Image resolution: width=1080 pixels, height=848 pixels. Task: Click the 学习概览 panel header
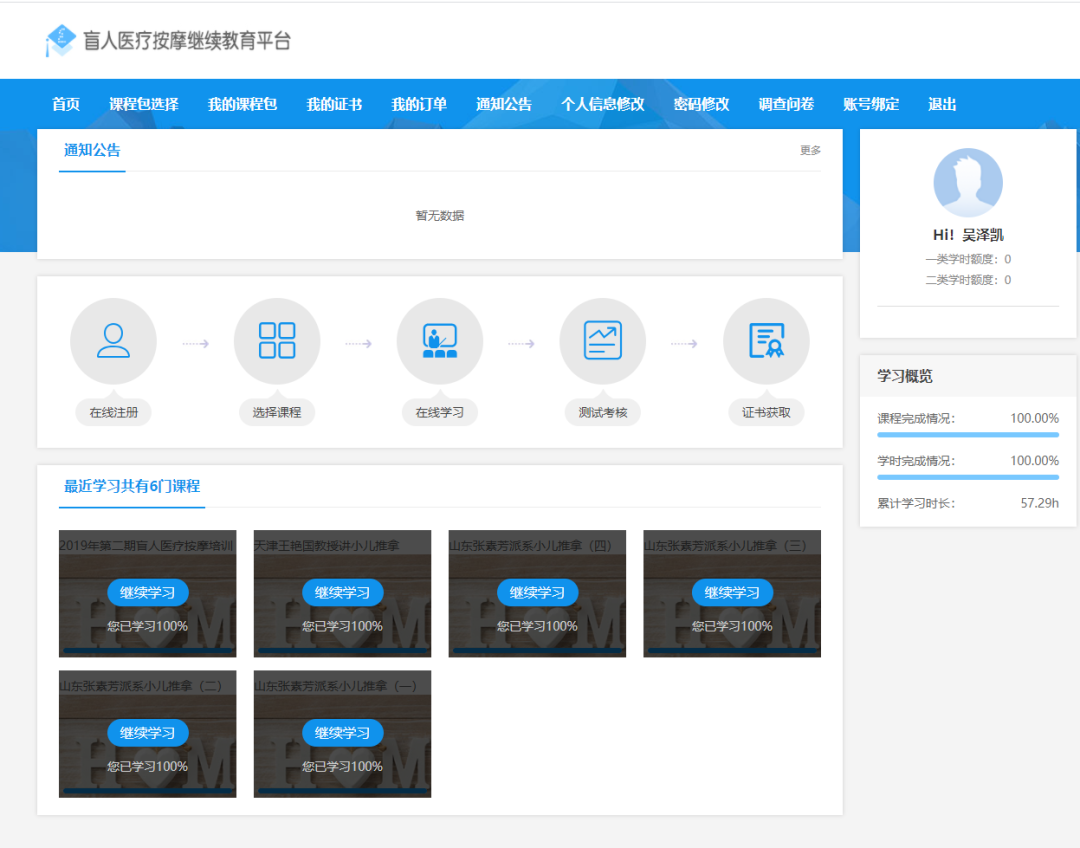(968, 376)
